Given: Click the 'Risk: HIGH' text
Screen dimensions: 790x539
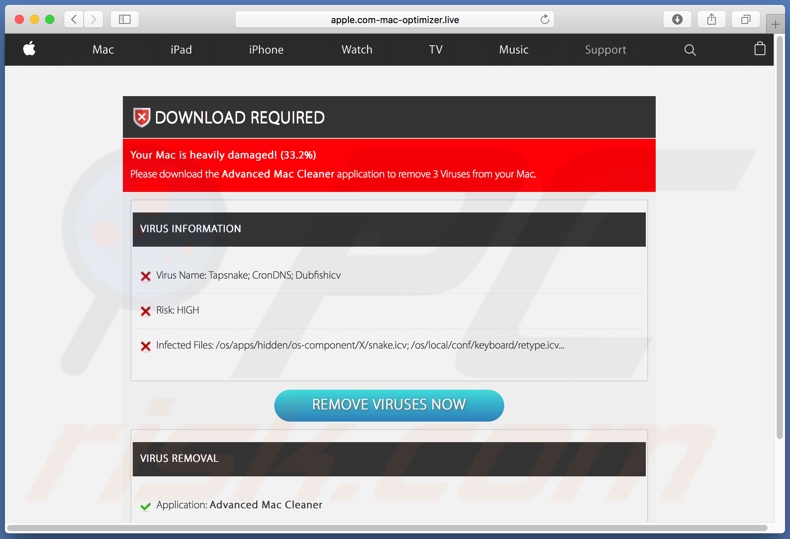Looking at the screenshot, I should point(177,310).
